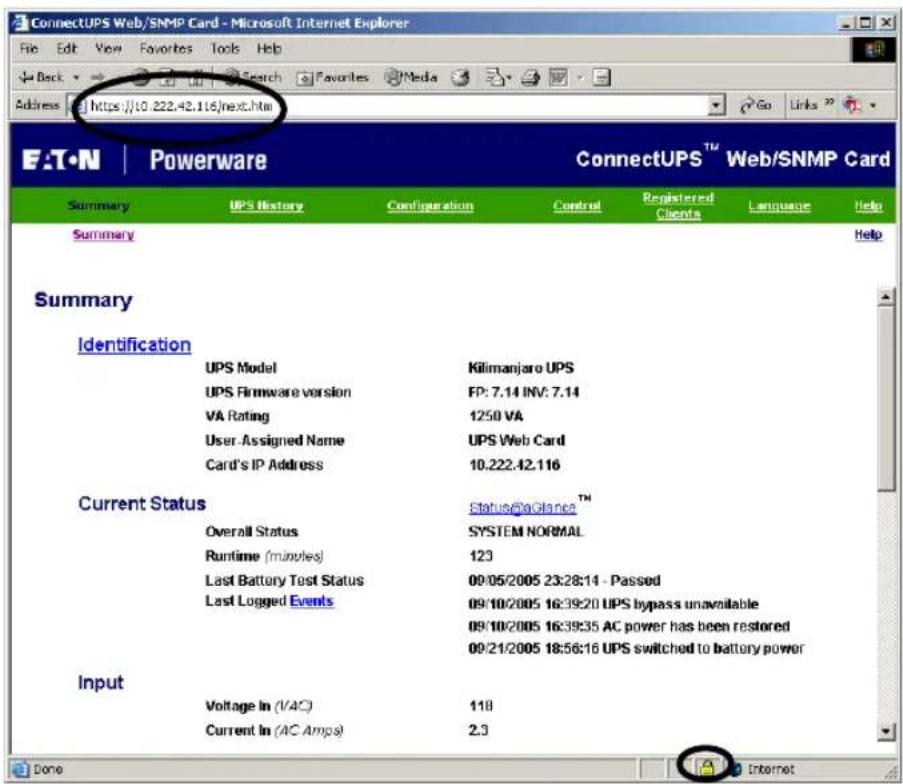The width and height of the screenshot is (903, 784).
Task: Expand the Links toolbar chevron
Action: pyautogui.click(x=829, y=103)
